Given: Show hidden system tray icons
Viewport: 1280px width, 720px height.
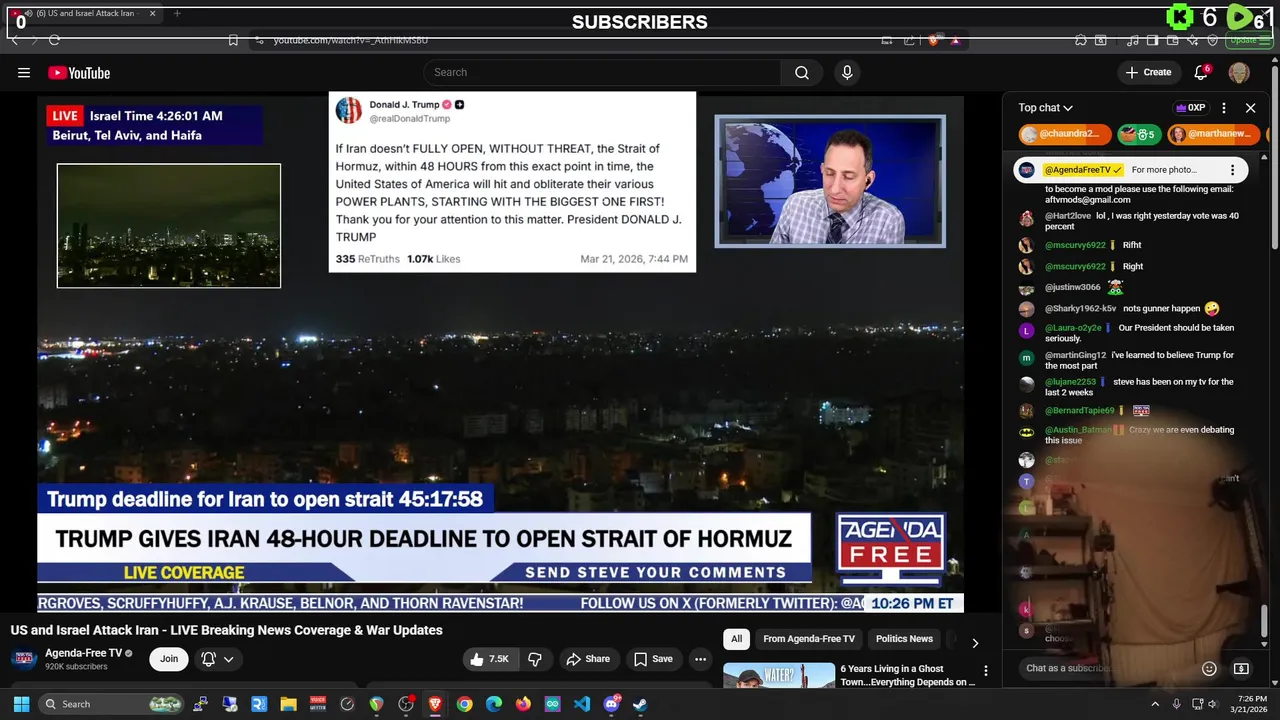Looking at the screenshot, I should tap(1154, 704).
